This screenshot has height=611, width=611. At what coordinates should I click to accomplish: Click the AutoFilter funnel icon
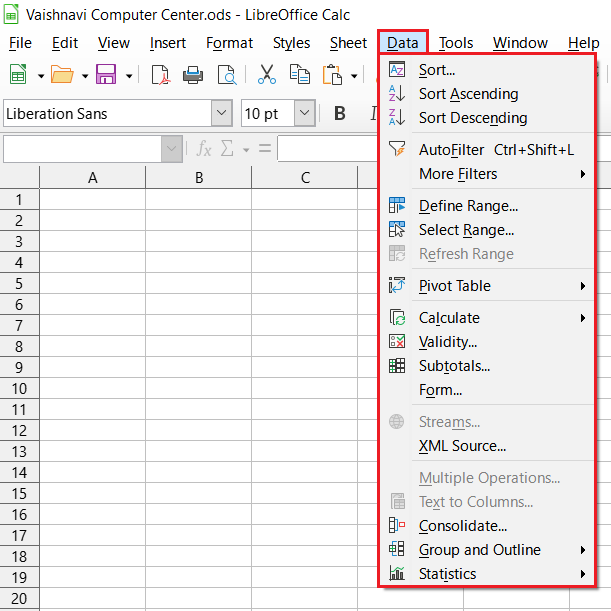(x=397, y=149)
